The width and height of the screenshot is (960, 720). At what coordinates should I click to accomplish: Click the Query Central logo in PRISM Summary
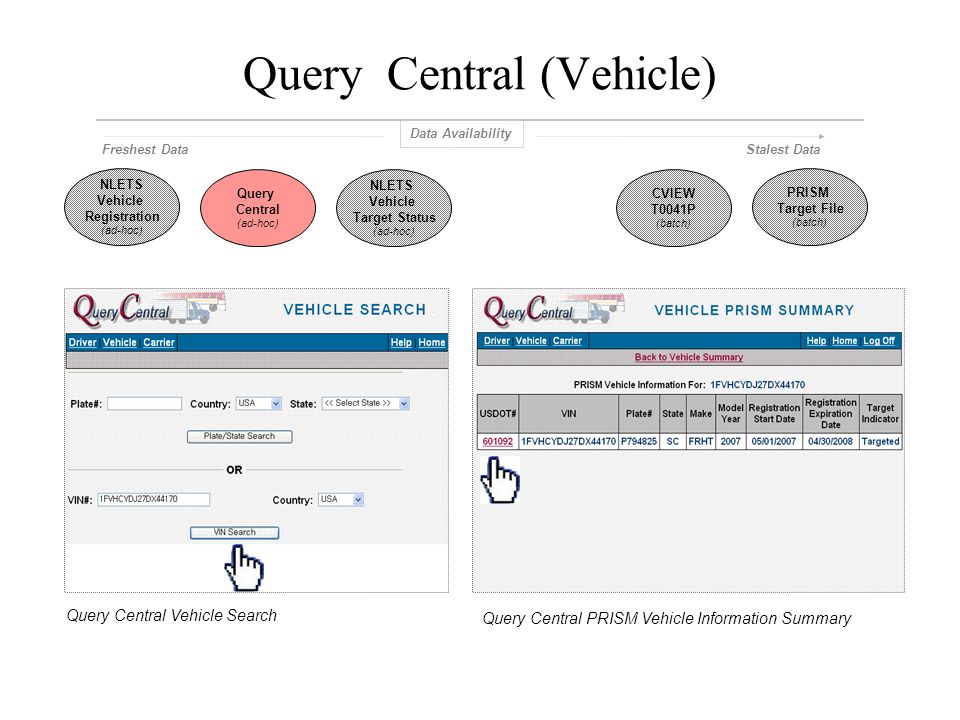[x=554, y=309]
